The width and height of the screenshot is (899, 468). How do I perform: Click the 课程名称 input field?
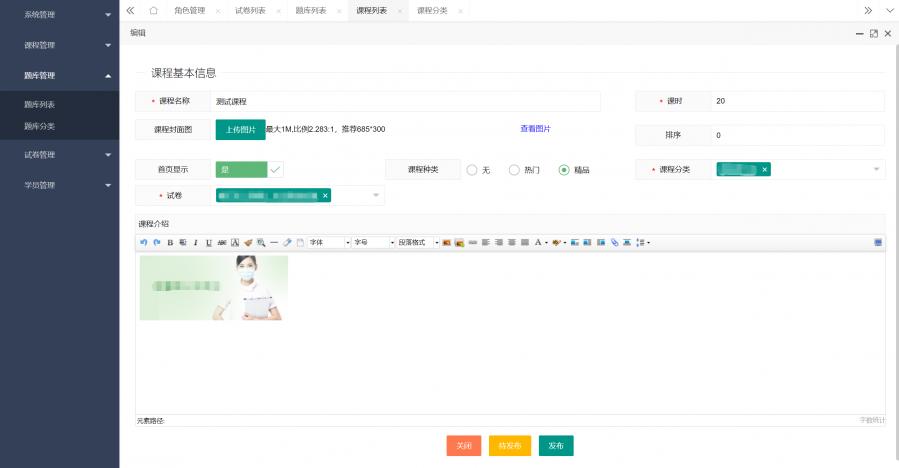click(404, 101)
